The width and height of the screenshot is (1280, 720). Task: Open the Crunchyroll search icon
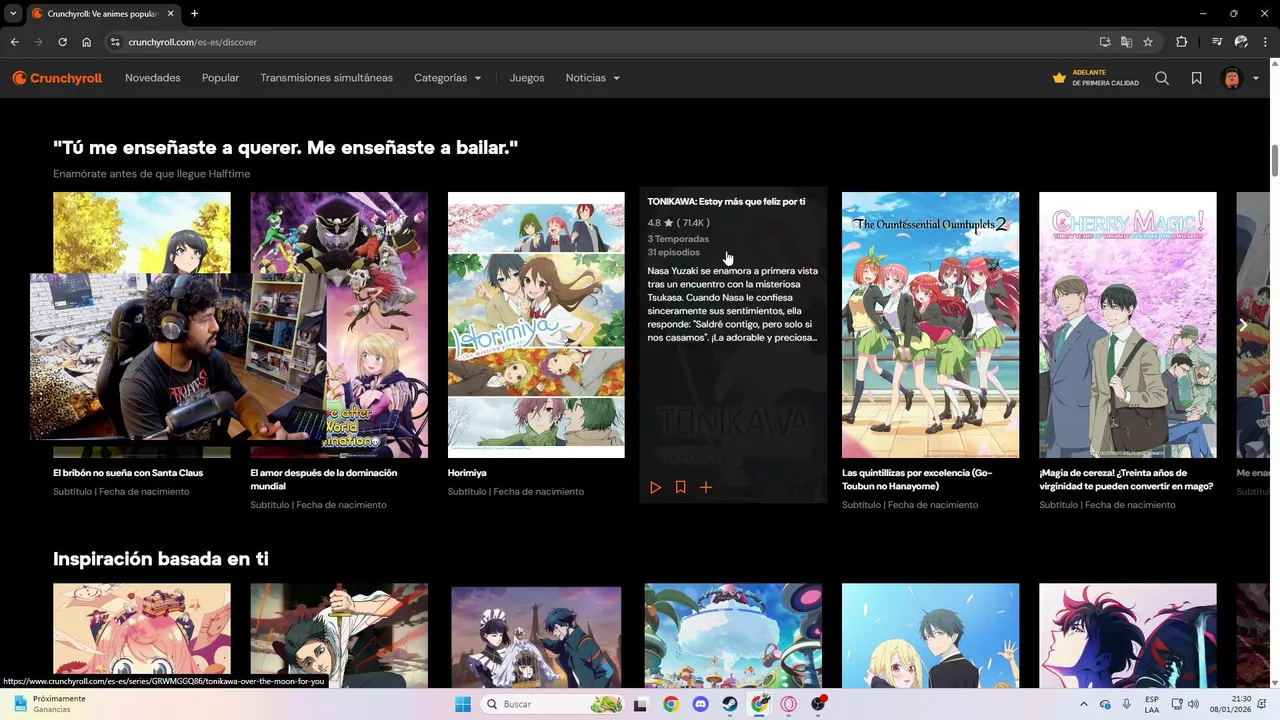click(1162, 78)
